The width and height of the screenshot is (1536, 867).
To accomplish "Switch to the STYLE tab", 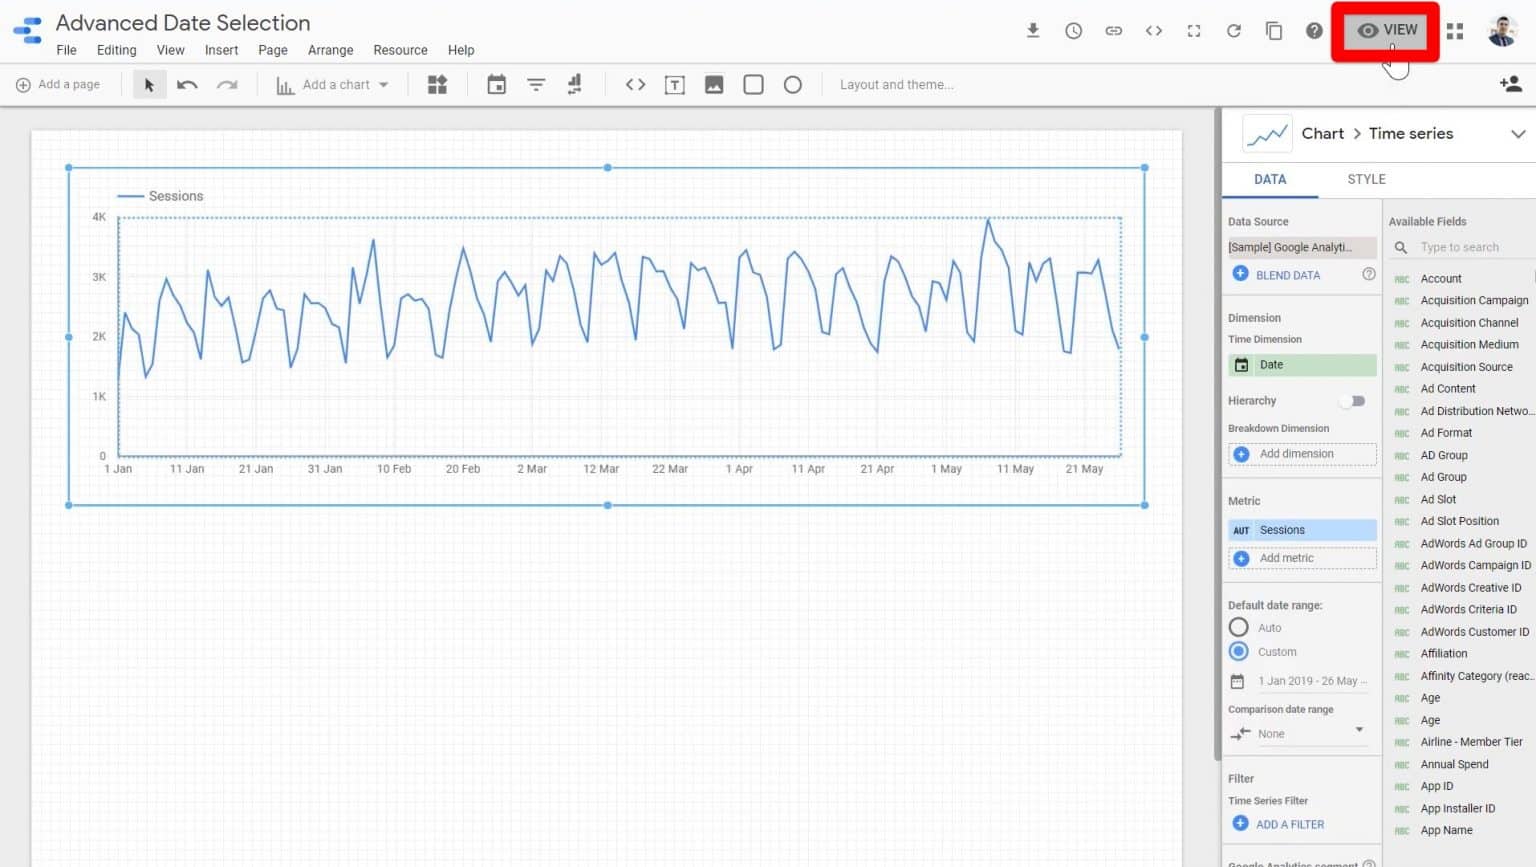I will click(x=1366, y=179).
